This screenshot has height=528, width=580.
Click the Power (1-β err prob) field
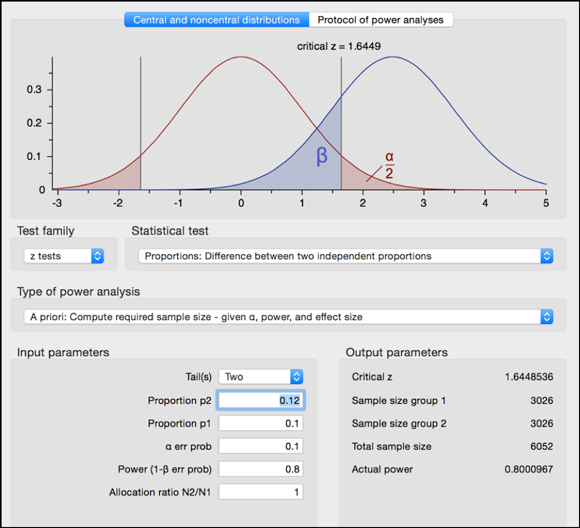coord(261,469)
